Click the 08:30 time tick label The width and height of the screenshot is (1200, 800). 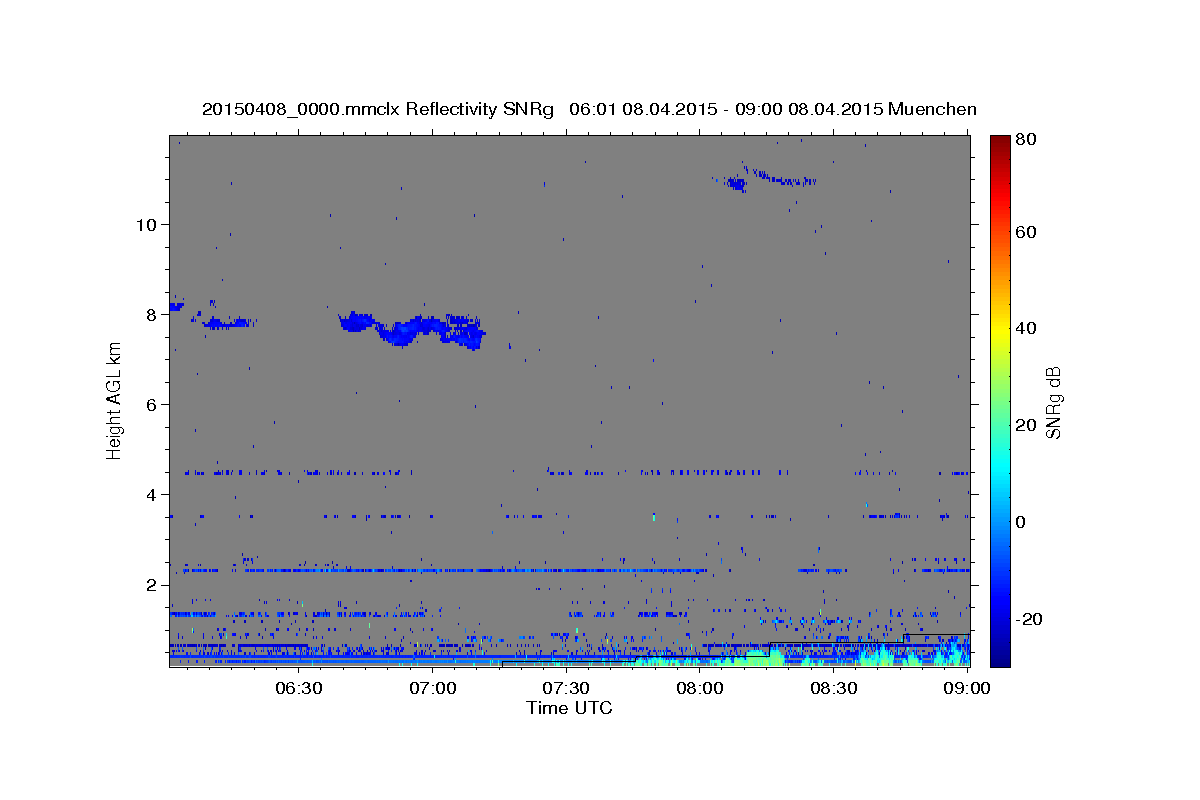834,688
